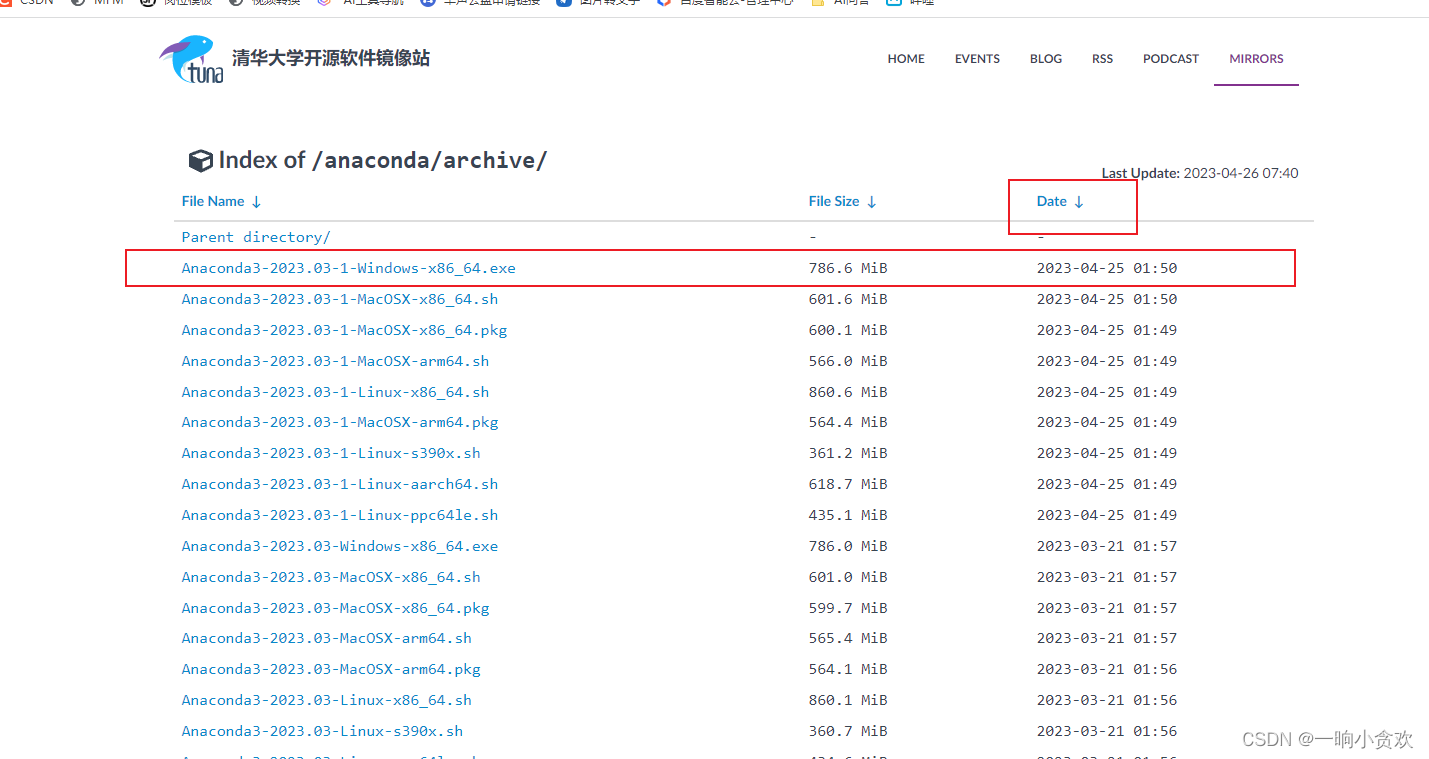Download Anaconda3-2023.03-MacOSX-arm64.pkg
1429x759 pixels.
tap(331, 669)
